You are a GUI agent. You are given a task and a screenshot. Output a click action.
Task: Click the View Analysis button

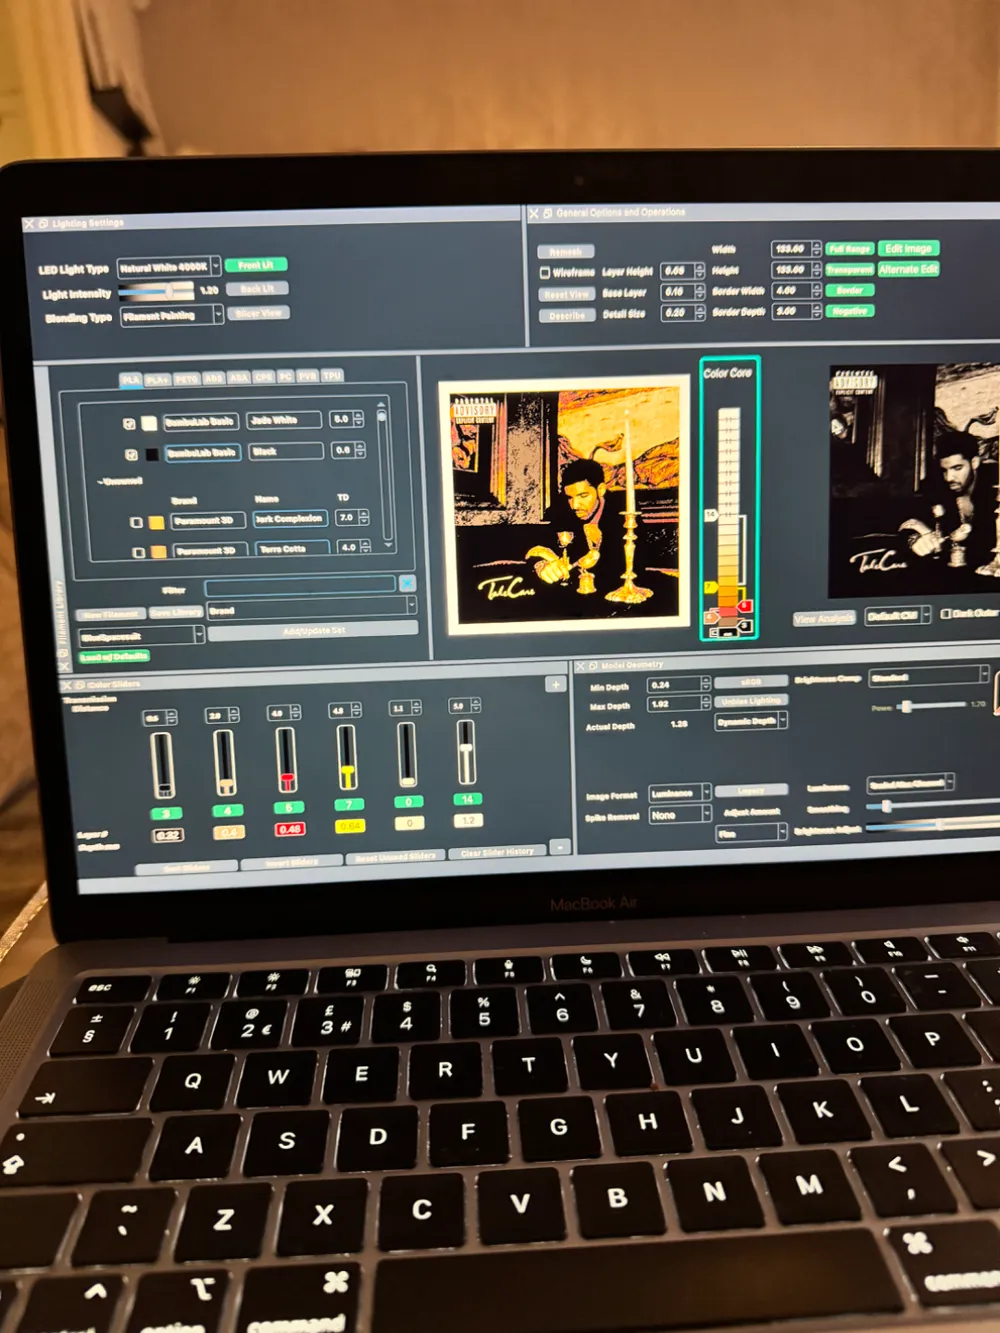point(824,618)
